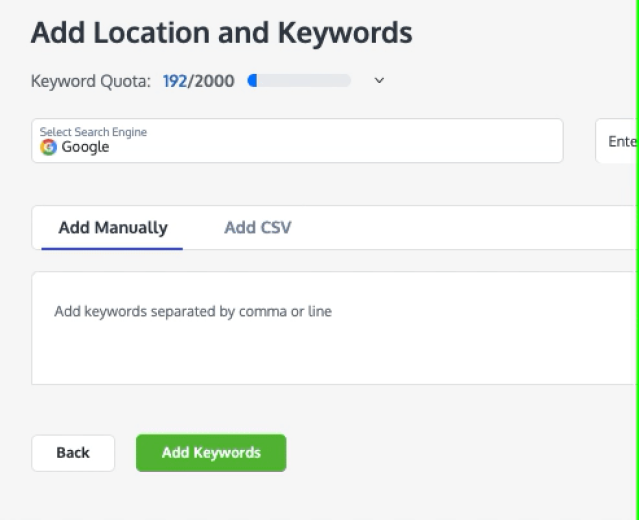Focus the partially visible "Ente" input field
The height and width of the screenshot is (520, 639).
616,141
